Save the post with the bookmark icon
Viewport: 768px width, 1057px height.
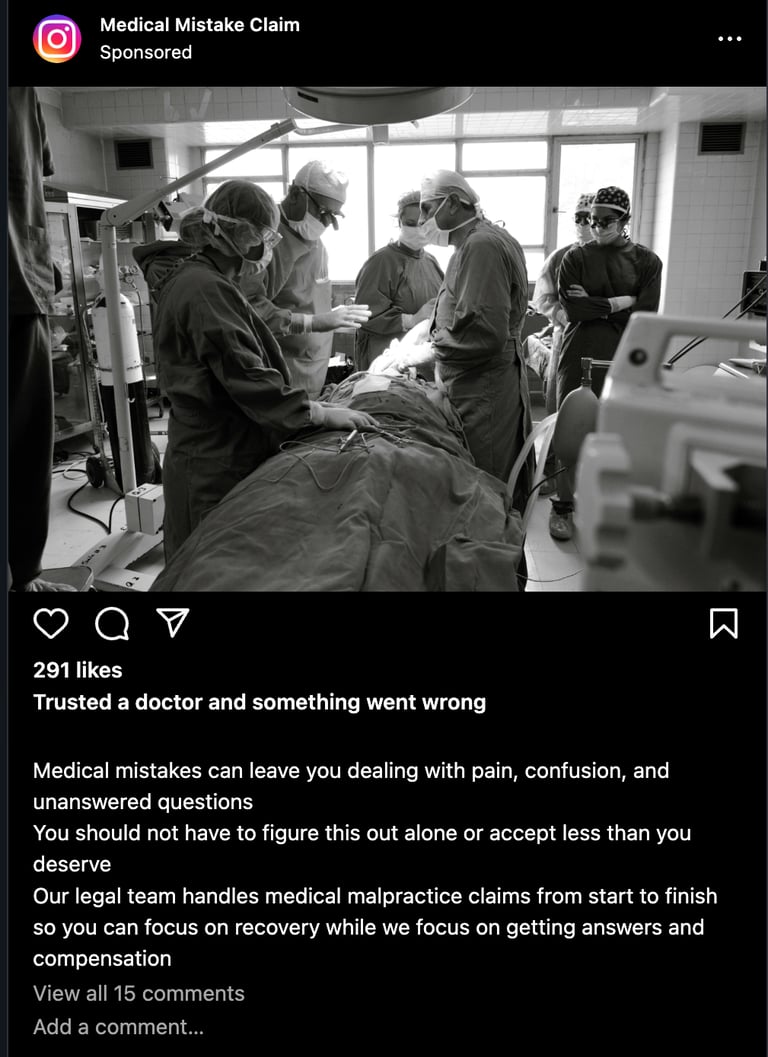point(723,624)
